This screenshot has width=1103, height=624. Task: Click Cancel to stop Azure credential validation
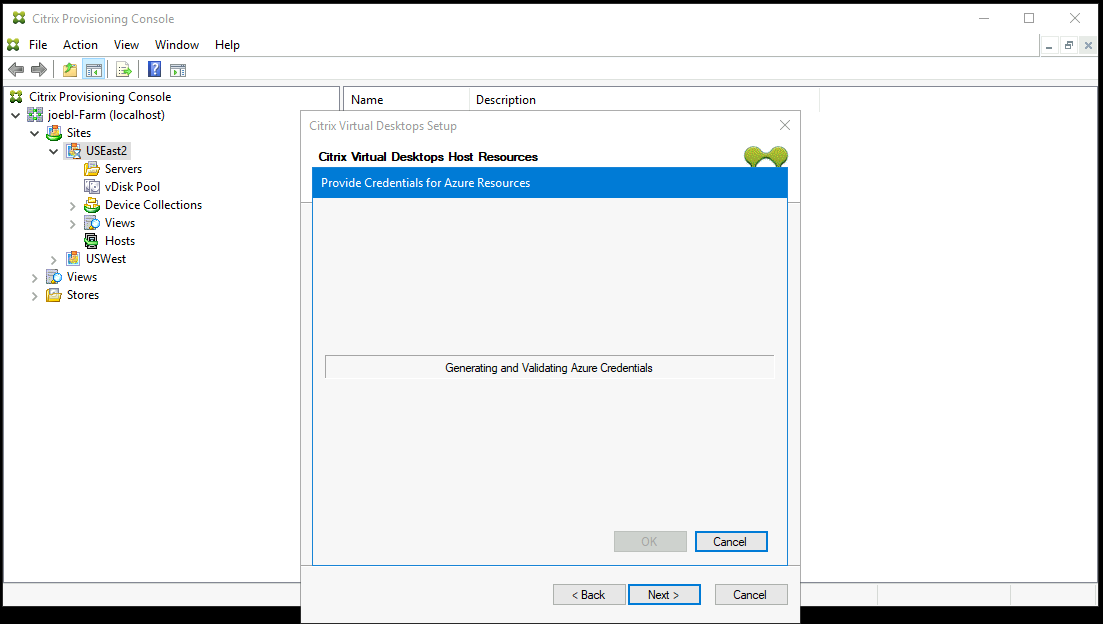tap(731, 541)
